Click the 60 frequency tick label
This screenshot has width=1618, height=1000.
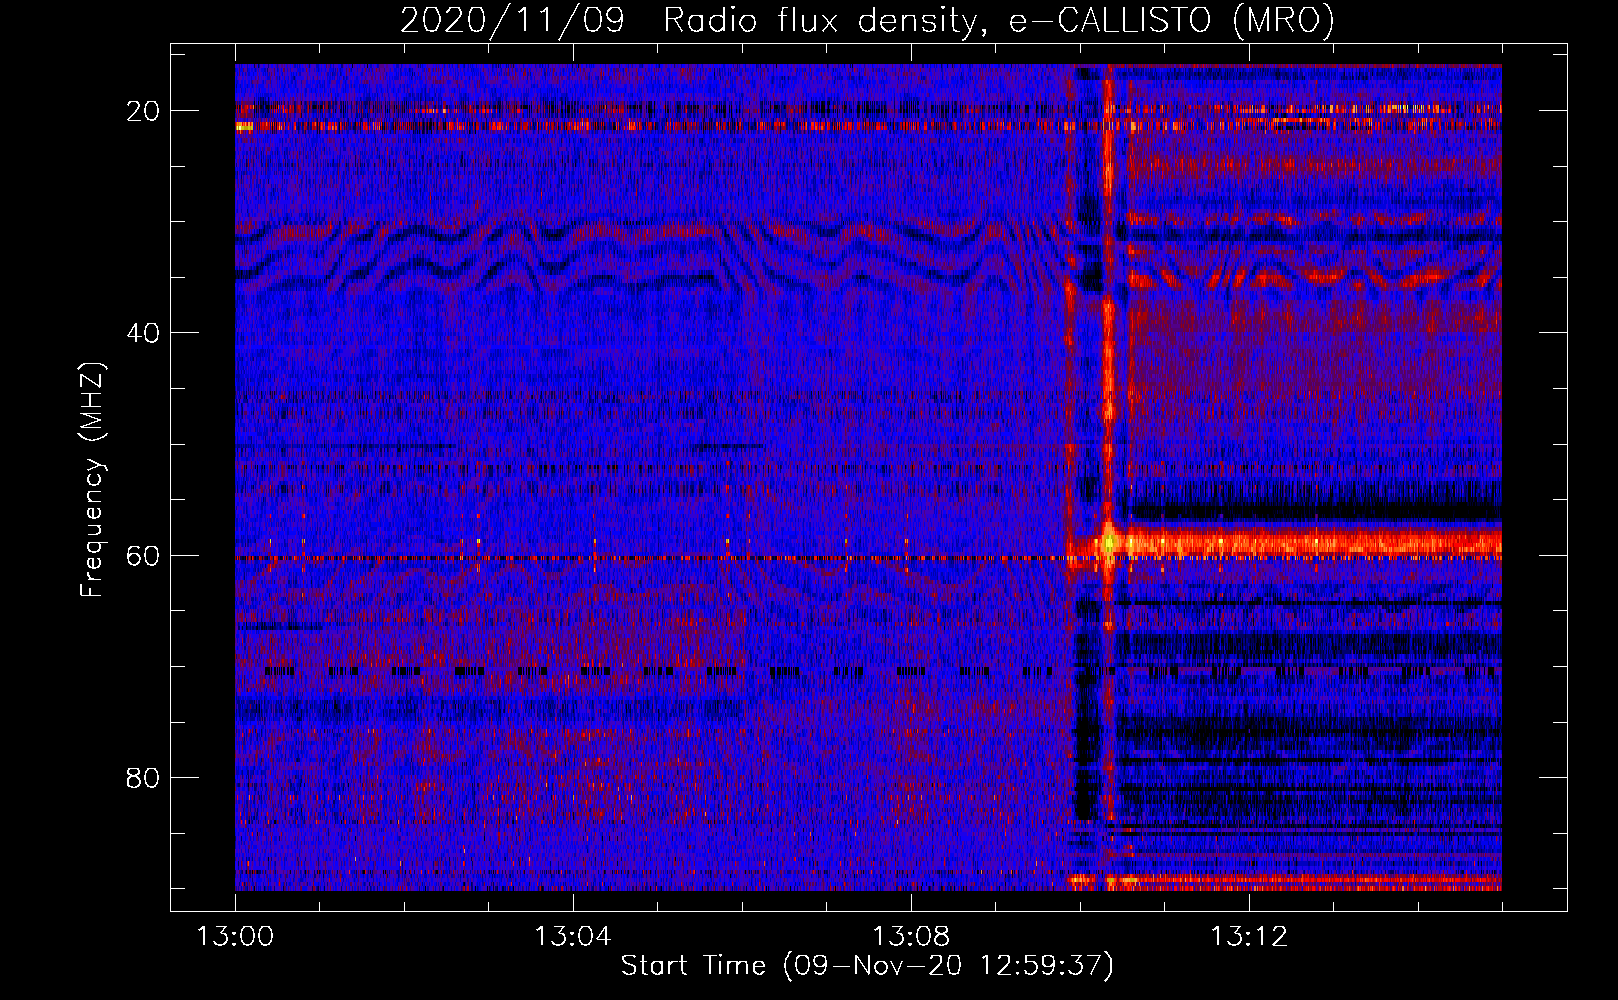point(143,556)
